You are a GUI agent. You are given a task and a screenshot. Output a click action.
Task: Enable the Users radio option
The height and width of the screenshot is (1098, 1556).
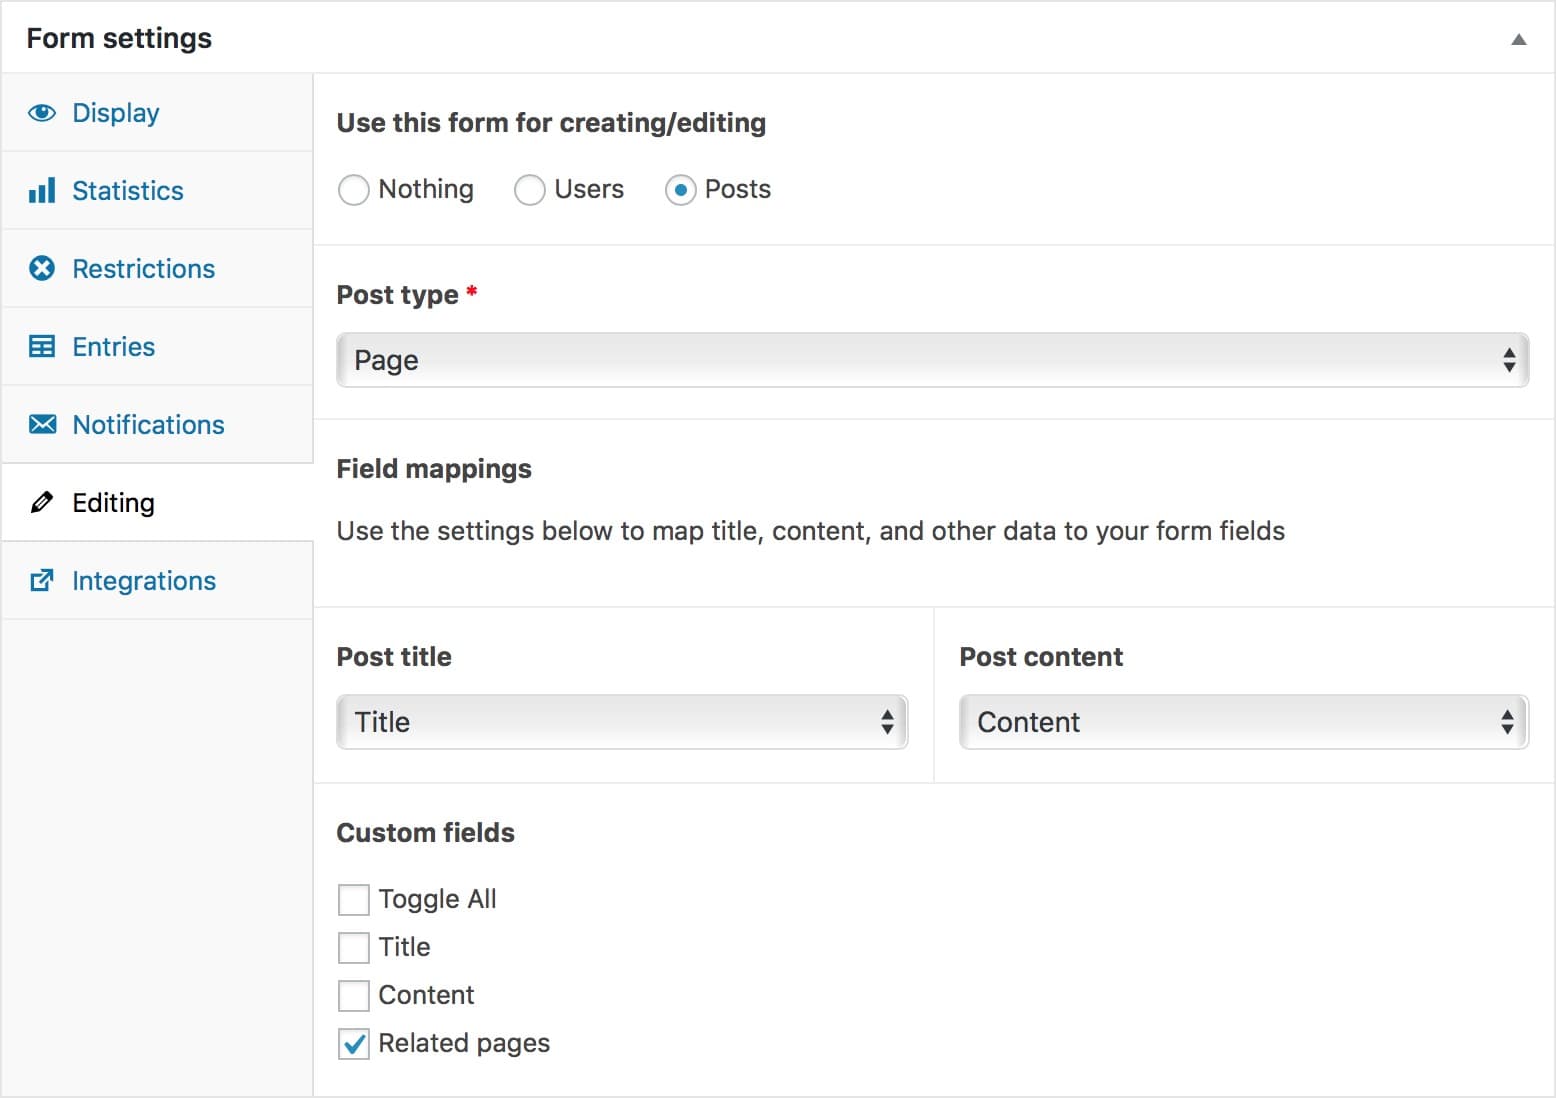point(530,189)
